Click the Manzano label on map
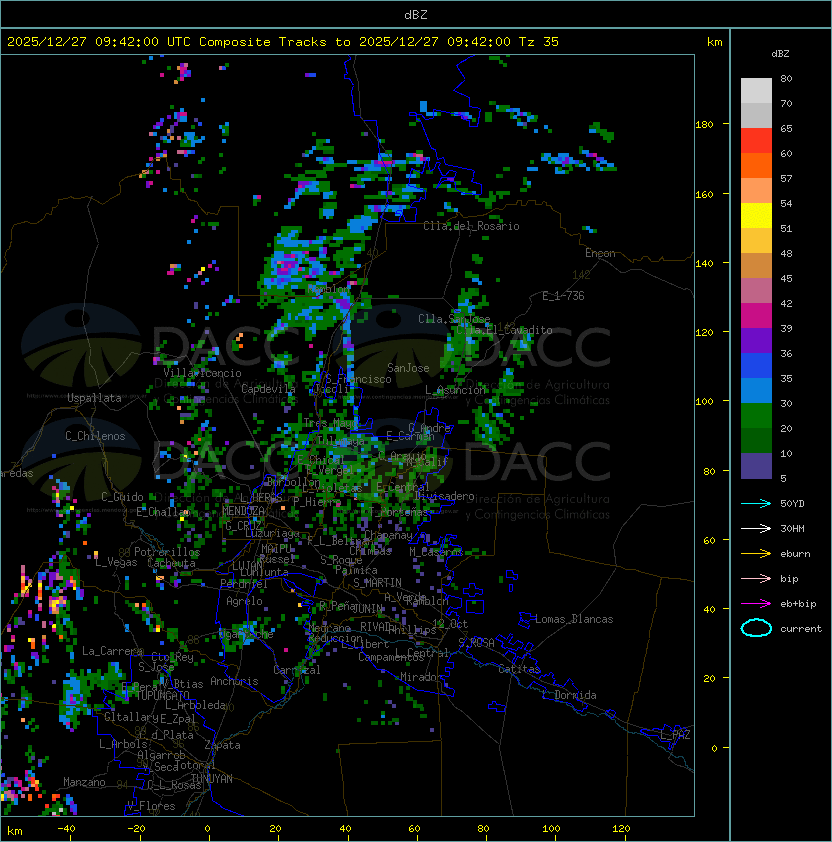 tap(84, 782)
